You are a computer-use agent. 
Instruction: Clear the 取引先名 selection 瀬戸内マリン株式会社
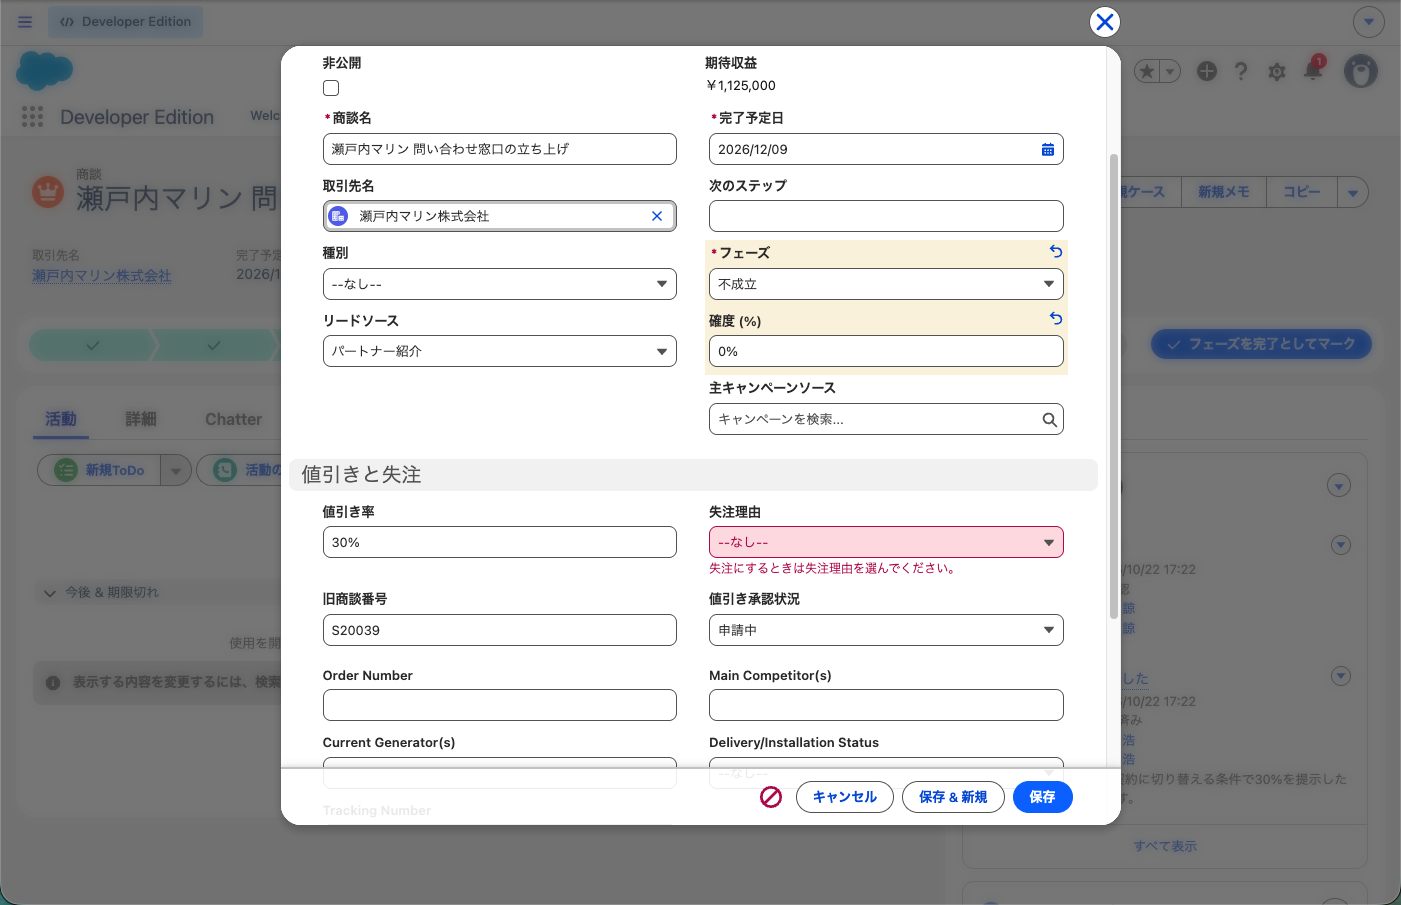(657, 216)
